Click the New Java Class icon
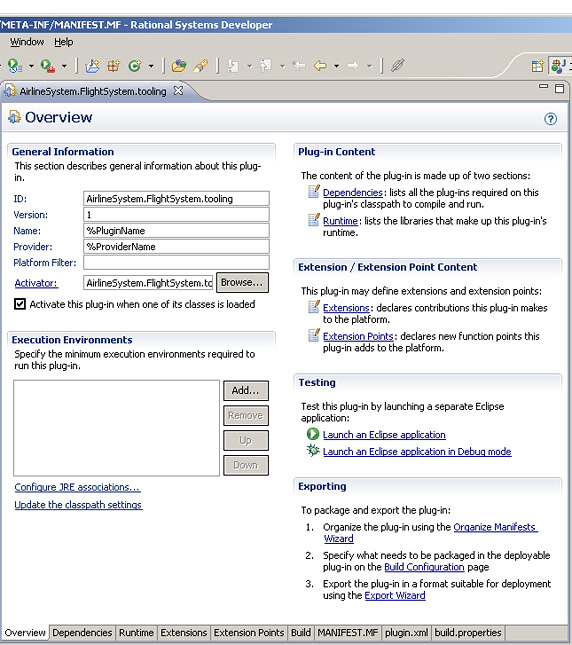The image size is (572, 645). click(x=135, y=65)
